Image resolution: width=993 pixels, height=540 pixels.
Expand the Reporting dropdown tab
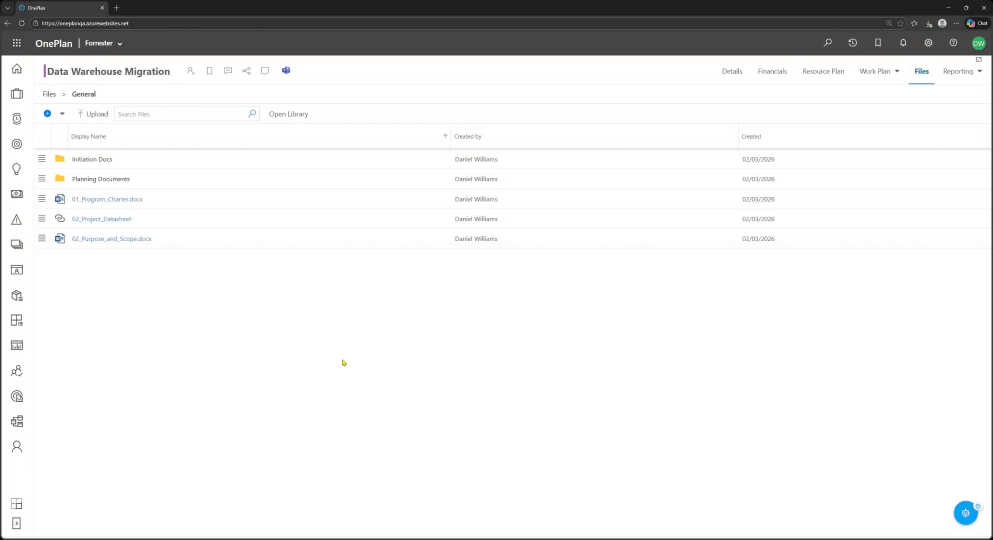tap(963, 71)
